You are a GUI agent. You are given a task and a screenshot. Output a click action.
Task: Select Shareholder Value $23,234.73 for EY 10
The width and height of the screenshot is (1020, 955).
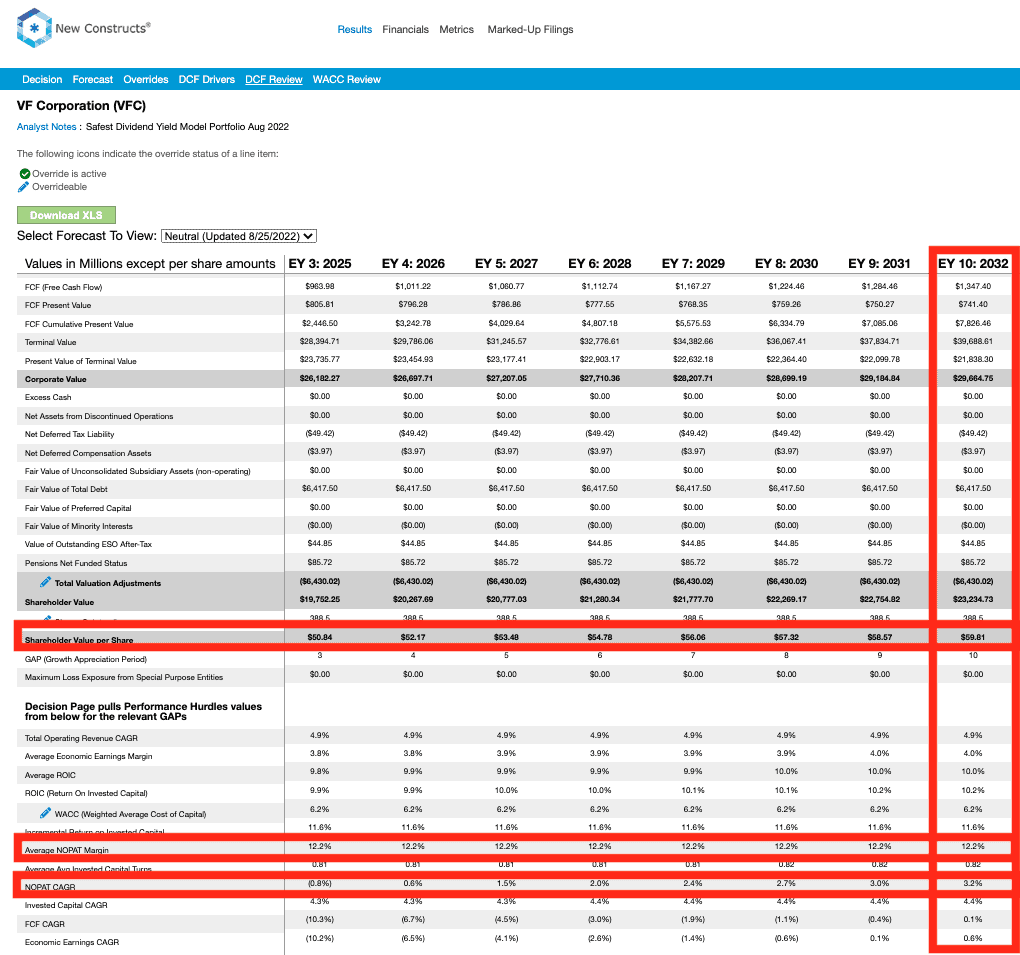[973, 599]
